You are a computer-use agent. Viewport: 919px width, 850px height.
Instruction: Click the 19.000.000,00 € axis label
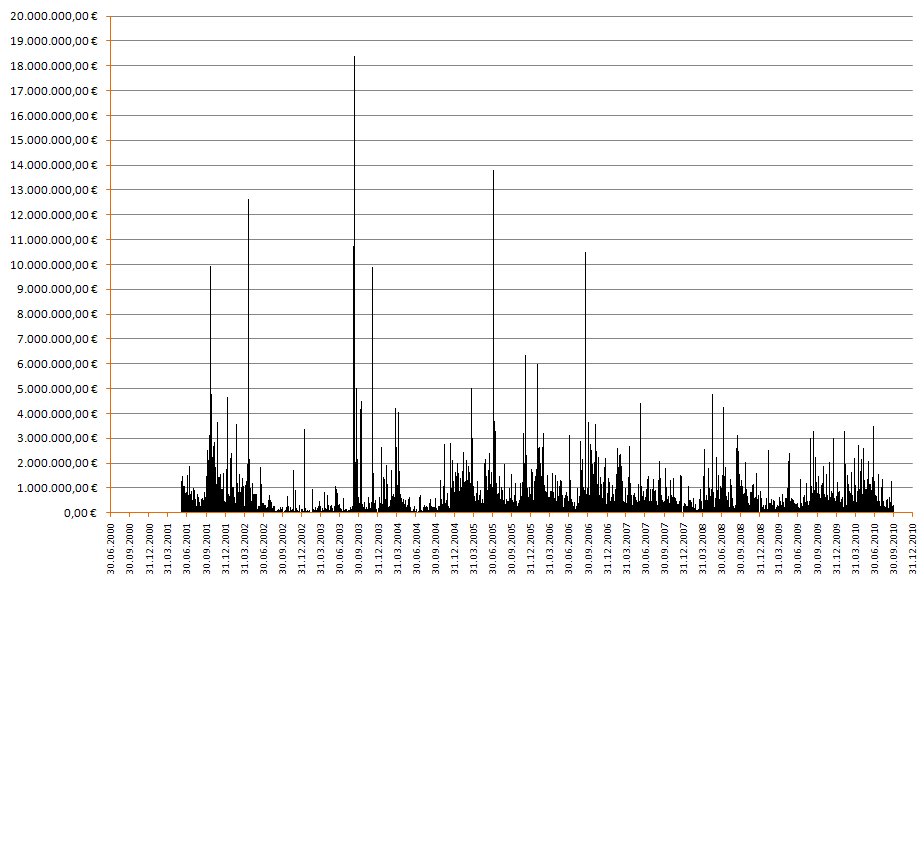[x=54, y=41]
